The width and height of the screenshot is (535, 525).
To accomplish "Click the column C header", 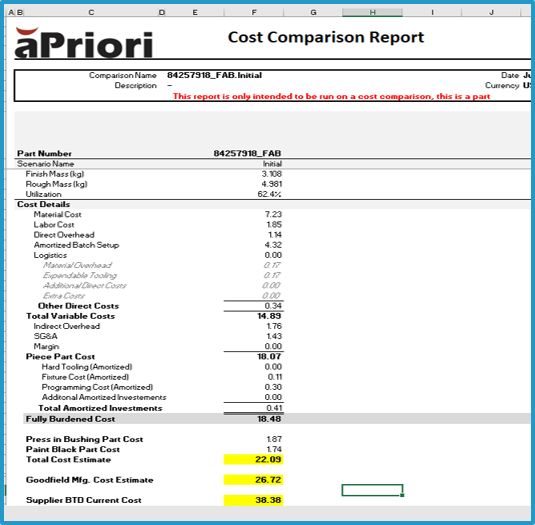I will pyautogui.click(x=91, y=12).
